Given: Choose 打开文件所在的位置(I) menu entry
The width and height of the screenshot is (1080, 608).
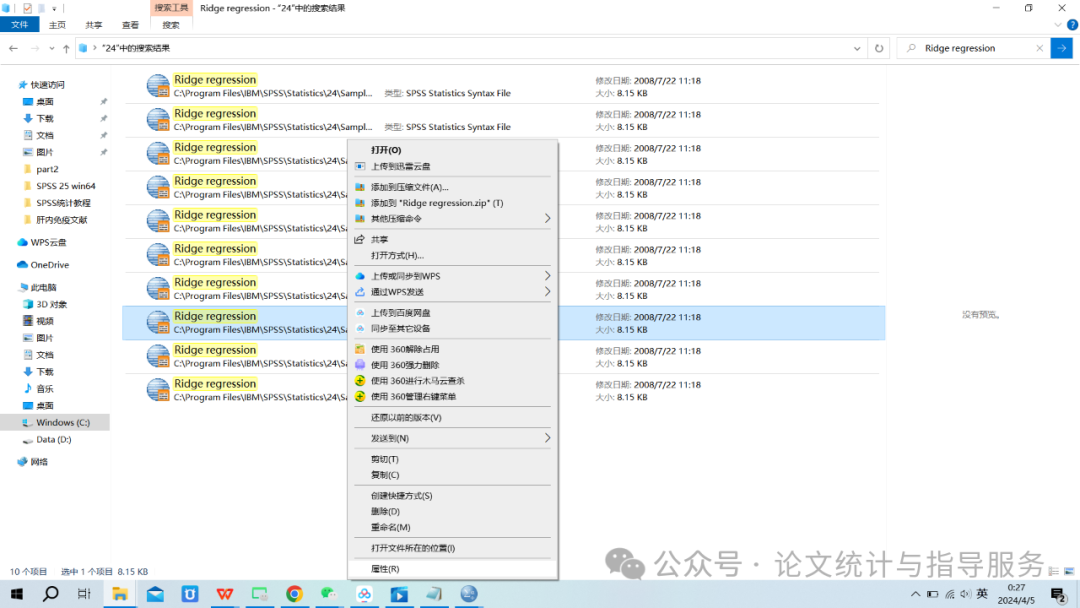Looking at the screenshot, I should point(453,547).
